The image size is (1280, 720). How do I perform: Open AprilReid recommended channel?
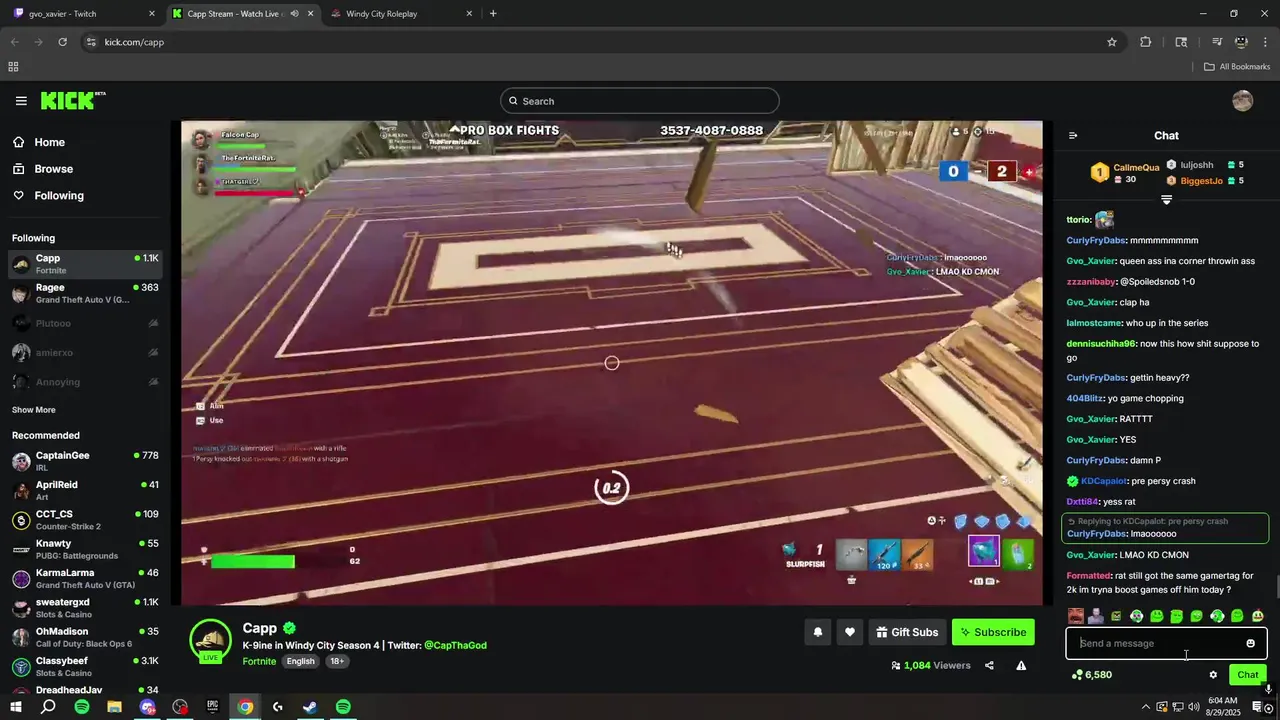pyautogui.click(x=85, y=490)
